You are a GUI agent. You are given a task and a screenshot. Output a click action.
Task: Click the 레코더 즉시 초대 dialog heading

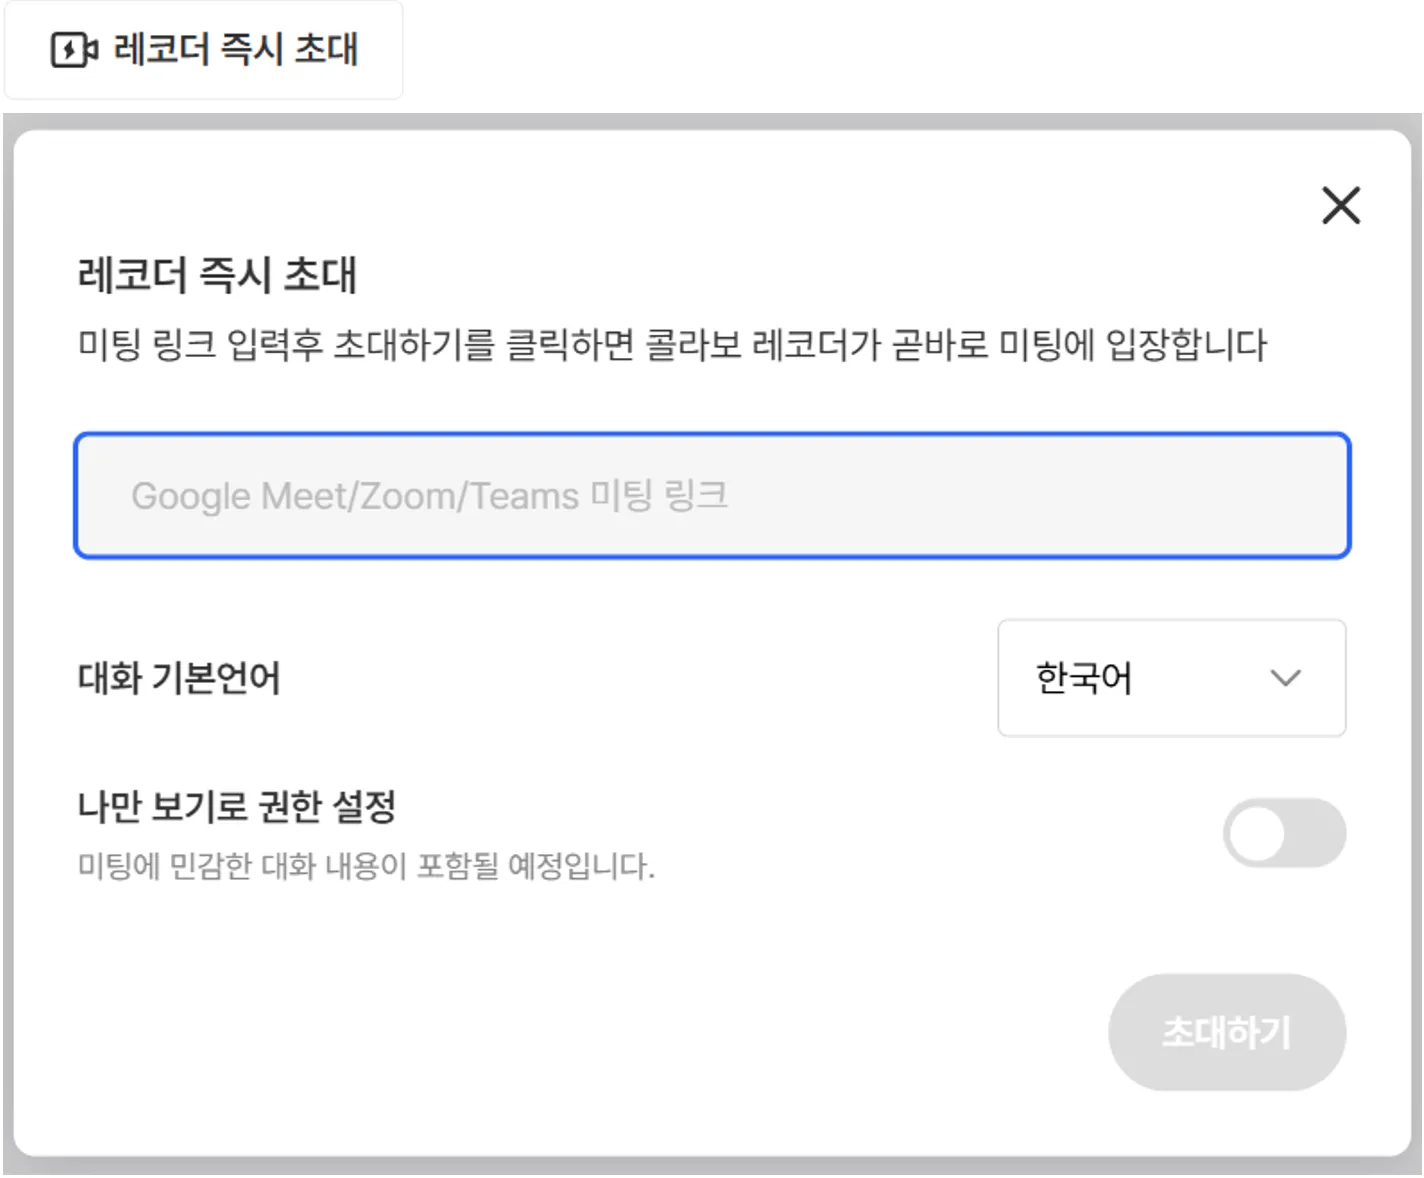click(x=217, y=275)
